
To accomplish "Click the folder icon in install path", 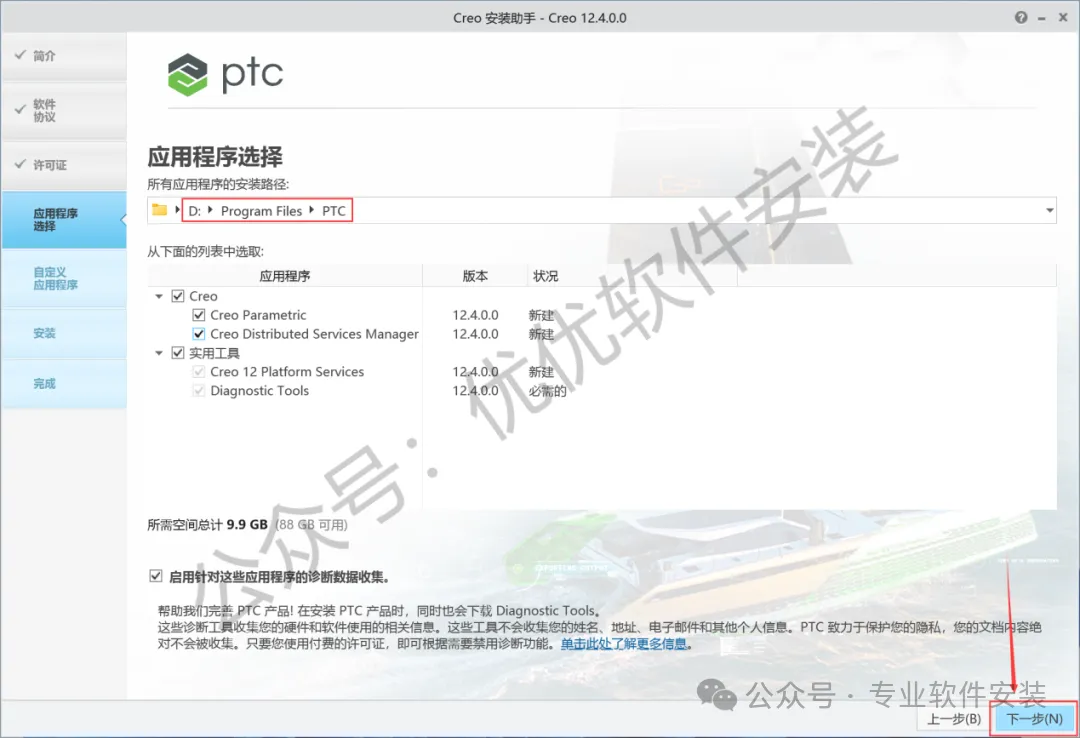I will (159, 210).
